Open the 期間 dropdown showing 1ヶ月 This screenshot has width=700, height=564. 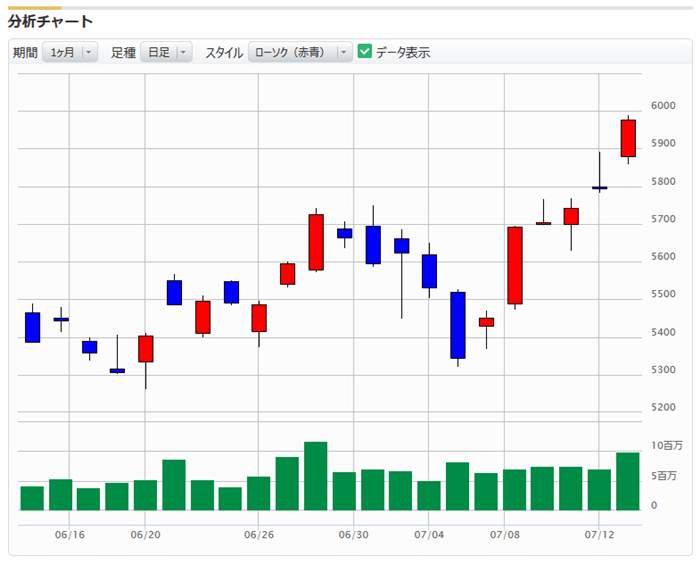69,53
